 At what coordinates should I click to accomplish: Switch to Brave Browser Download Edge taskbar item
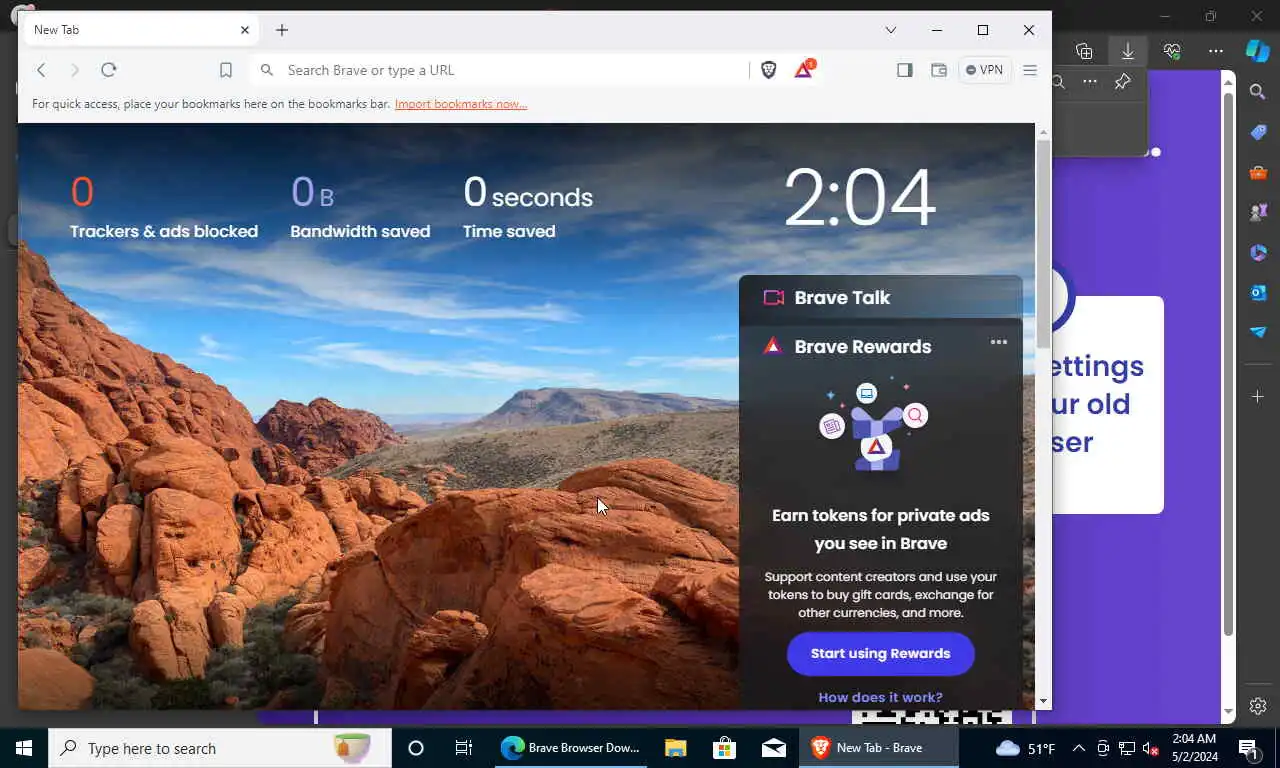[x=570, y=748]
